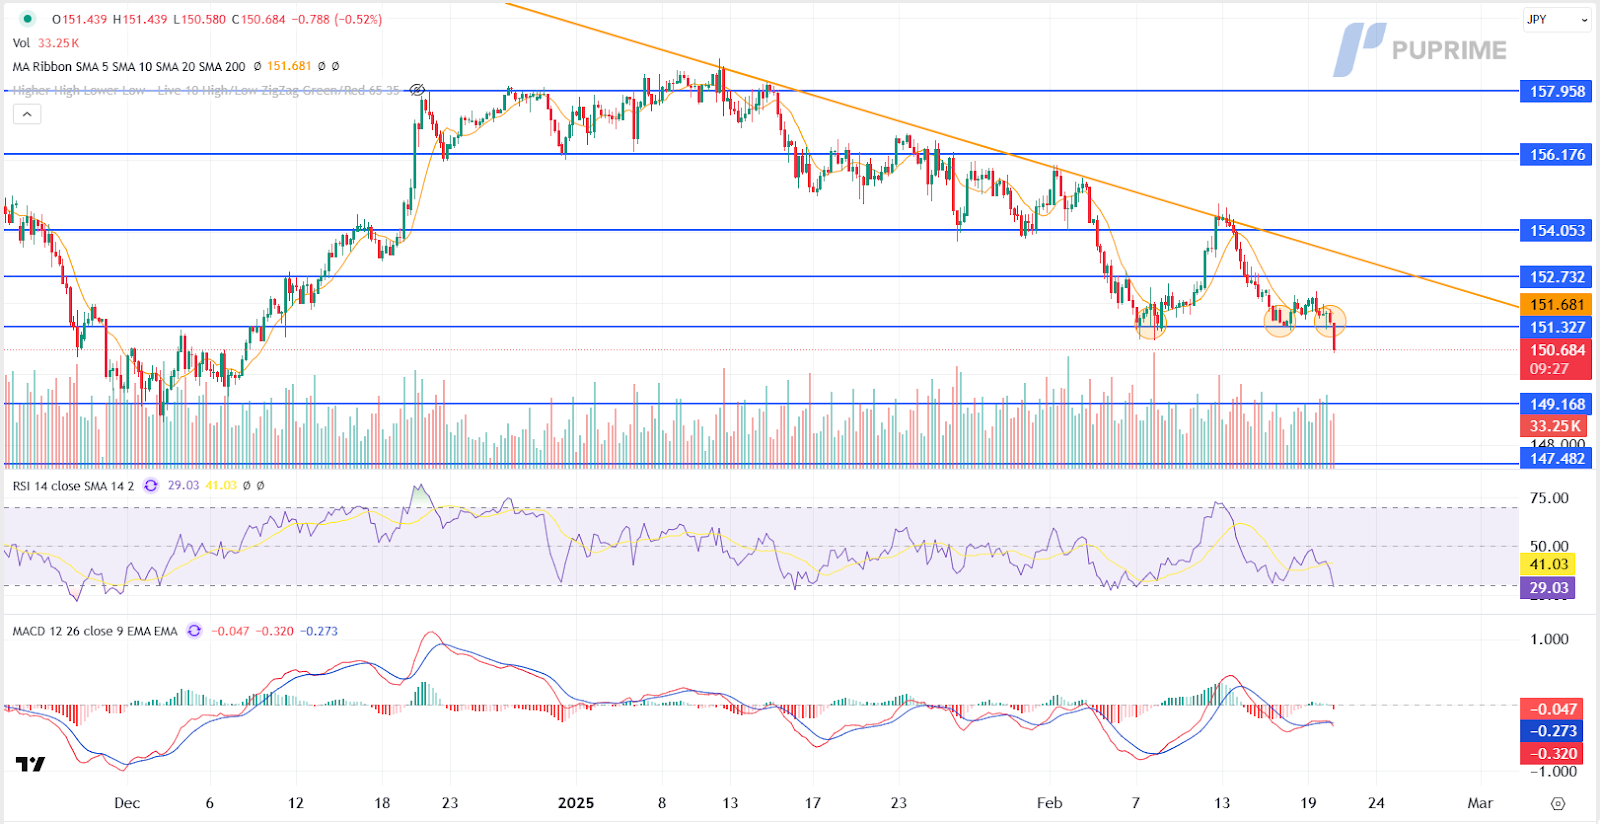Click the 75.00 RSI scale value
This screenshot has height=824, width=1600.
tap(1549, 498)
